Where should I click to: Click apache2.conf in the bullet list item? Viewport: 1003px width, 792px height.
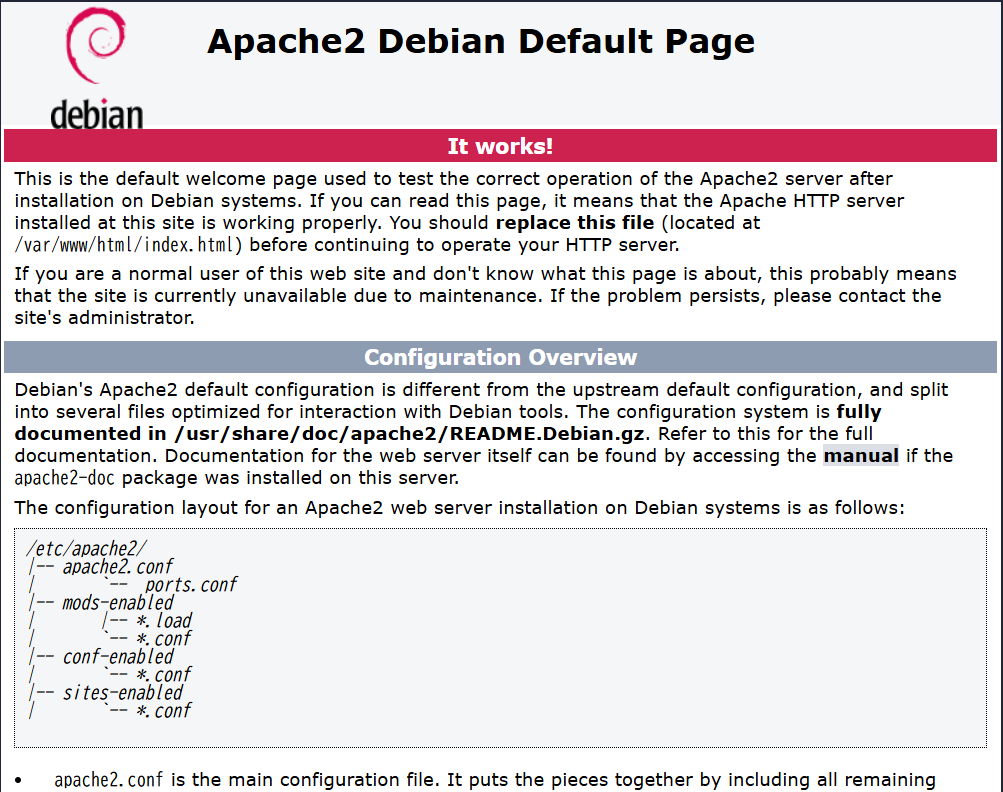110,780
